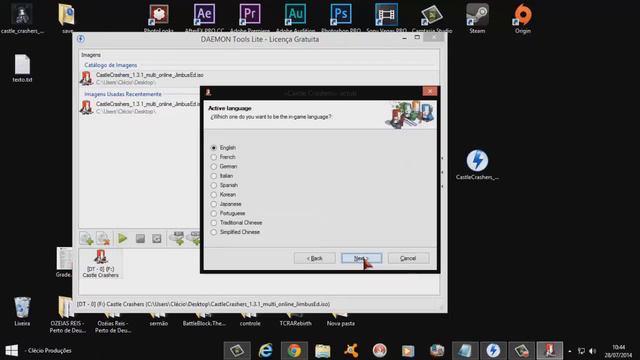Open Steam desktop shortcut
This screenshot has height=360, width=640.
[477, 18]
